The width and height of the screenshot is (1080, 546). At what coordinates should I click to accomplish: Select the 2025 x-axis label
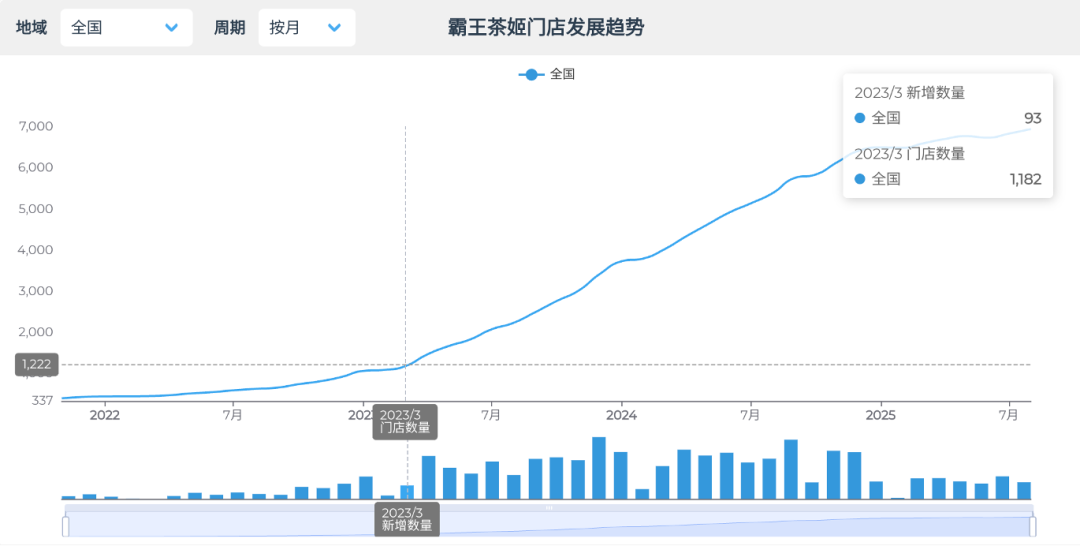pyautogui.click(x=880, y=415)
